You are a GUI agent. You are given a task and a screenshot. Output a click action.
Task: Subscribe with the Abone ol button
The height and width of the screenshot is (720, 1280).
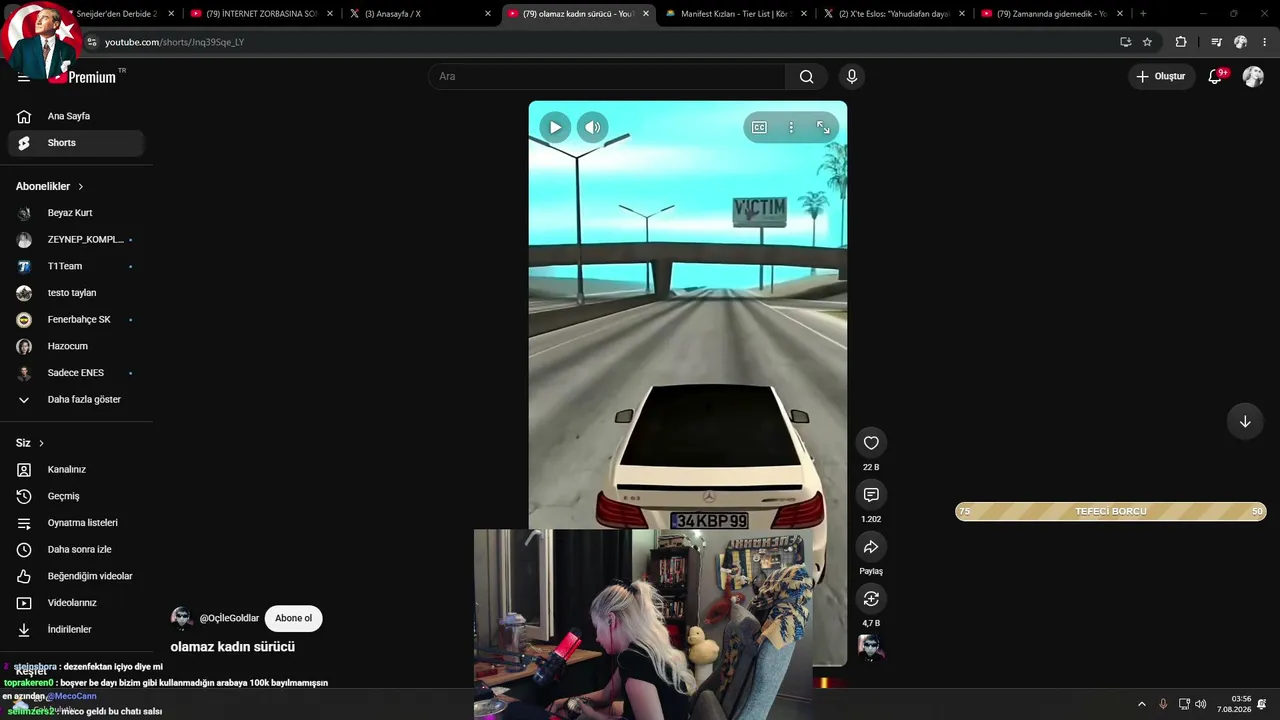pyautogui.click(x=293, y=618)
